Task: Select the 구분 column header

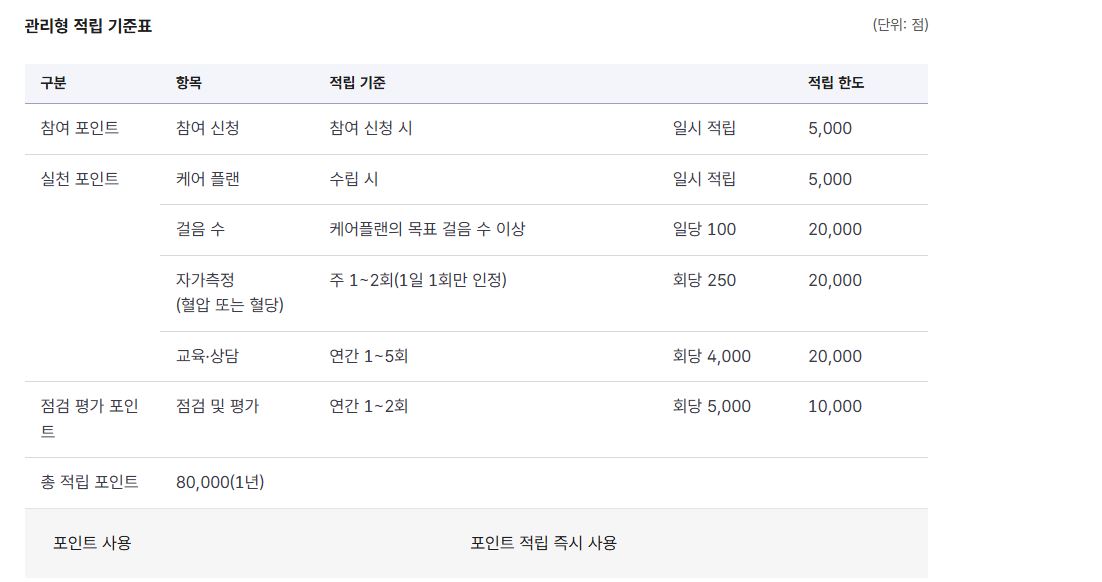Action: point(53,83)
